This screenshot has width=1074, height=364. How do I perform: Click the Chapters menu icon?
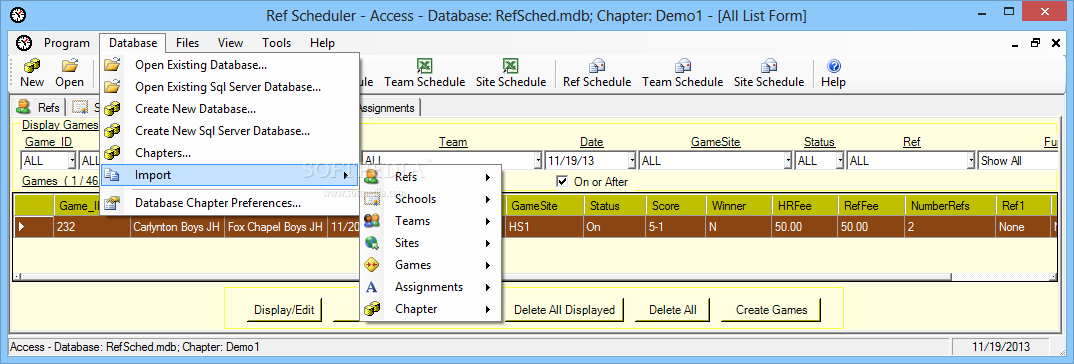point(112,153)
